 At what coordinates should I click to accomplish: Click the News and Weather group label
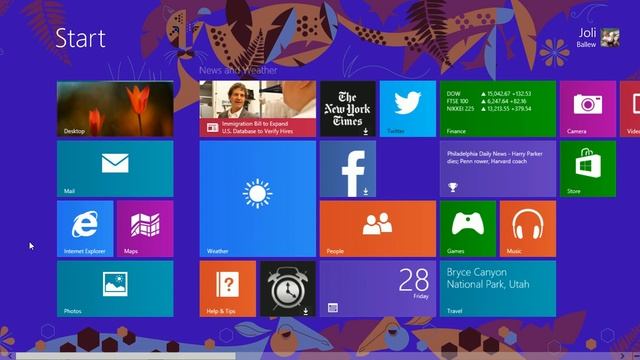point(238,70)
